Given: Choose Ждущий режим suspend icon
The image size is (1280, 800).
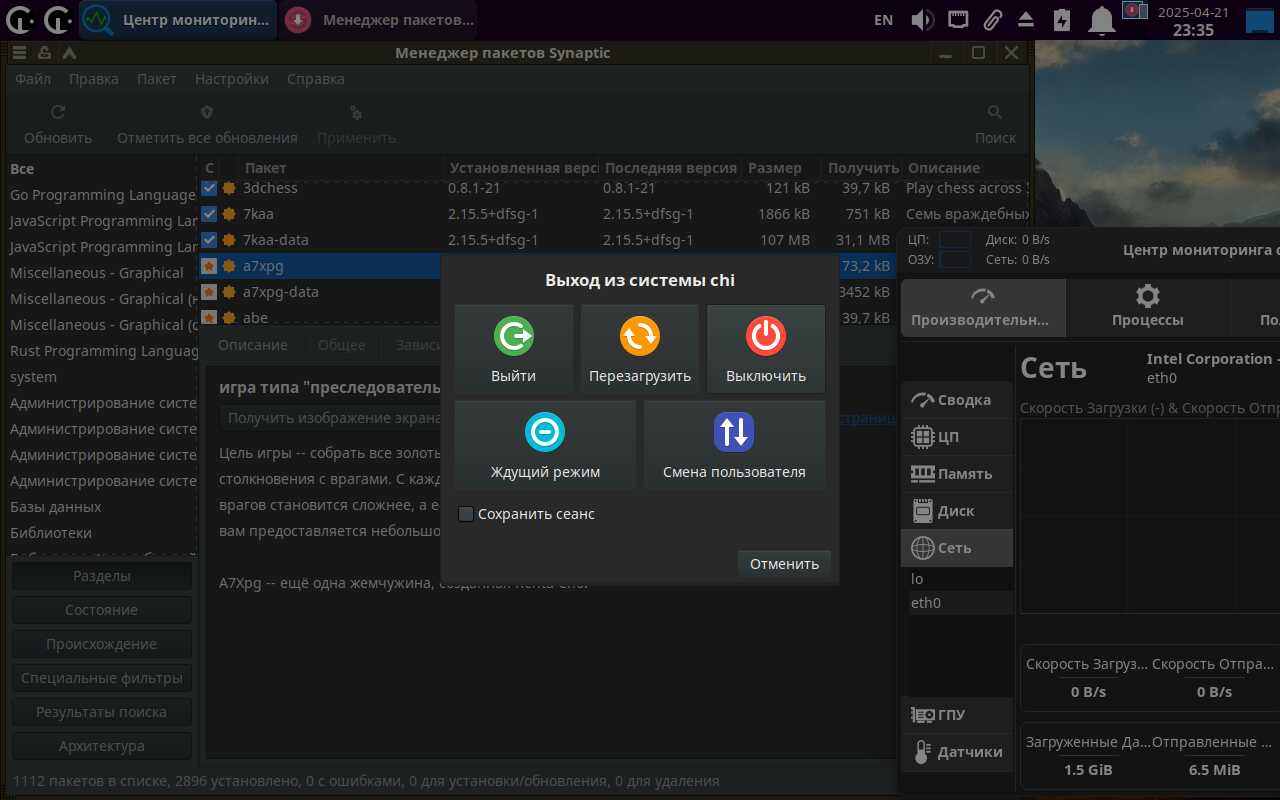Looking at the screenshot, I should pos(545,432).
